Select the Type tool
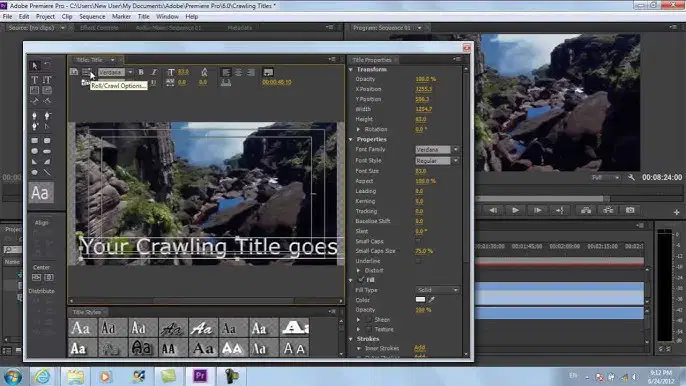The image size is (686, 386). pos(34,80)
